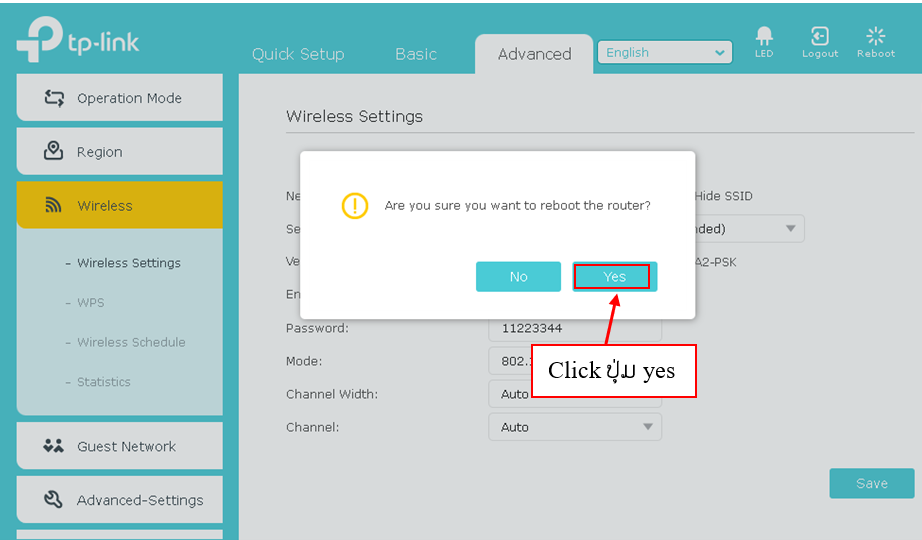Click the tp-link logo
Screen dimensions: 922x540
[78, 41]
